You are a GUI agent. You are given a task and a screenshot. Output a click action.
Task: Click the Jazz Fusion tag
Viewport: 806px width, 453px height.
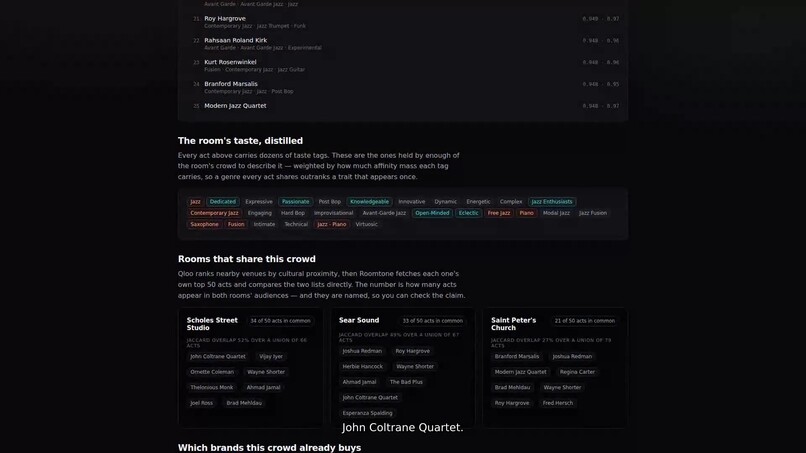click(593, 213)
